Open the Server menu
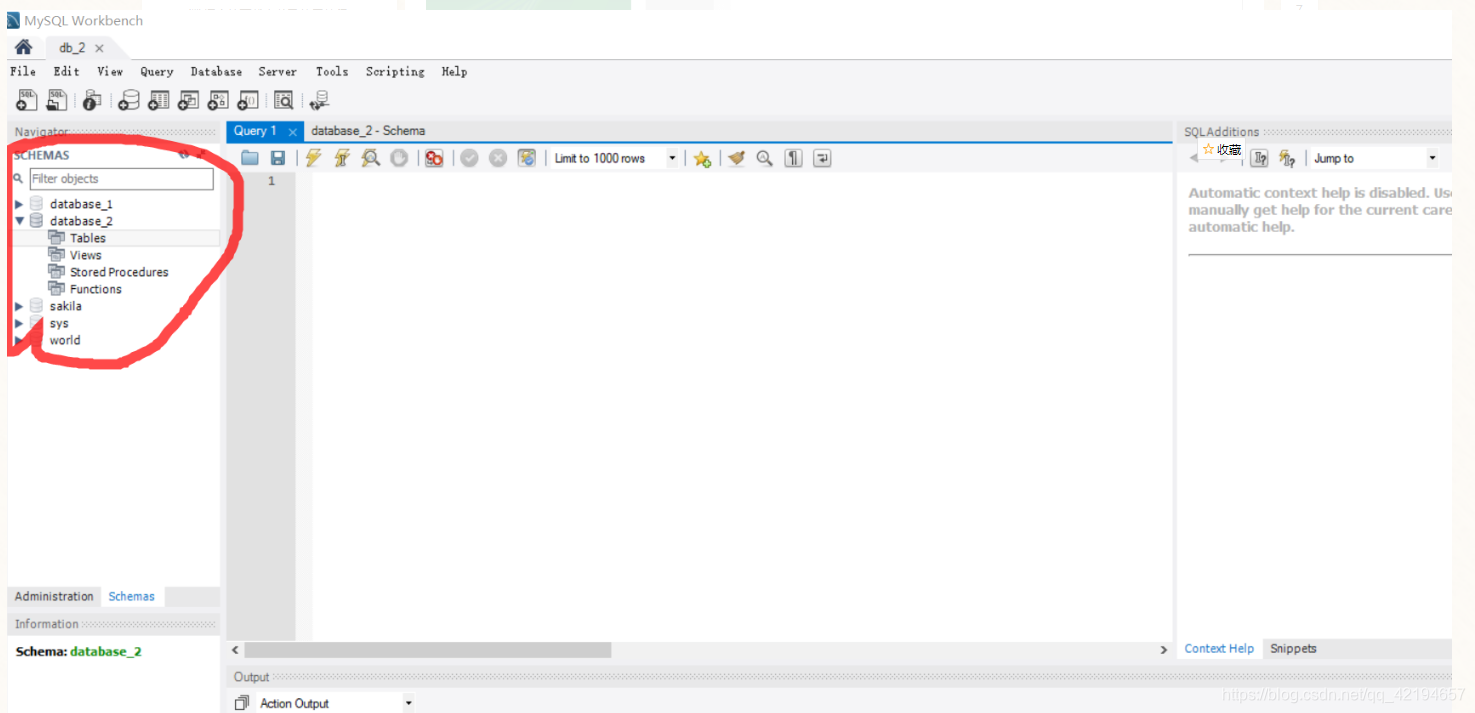The image size is (1475, 713). pyautogui.click(x=277, y=72)
